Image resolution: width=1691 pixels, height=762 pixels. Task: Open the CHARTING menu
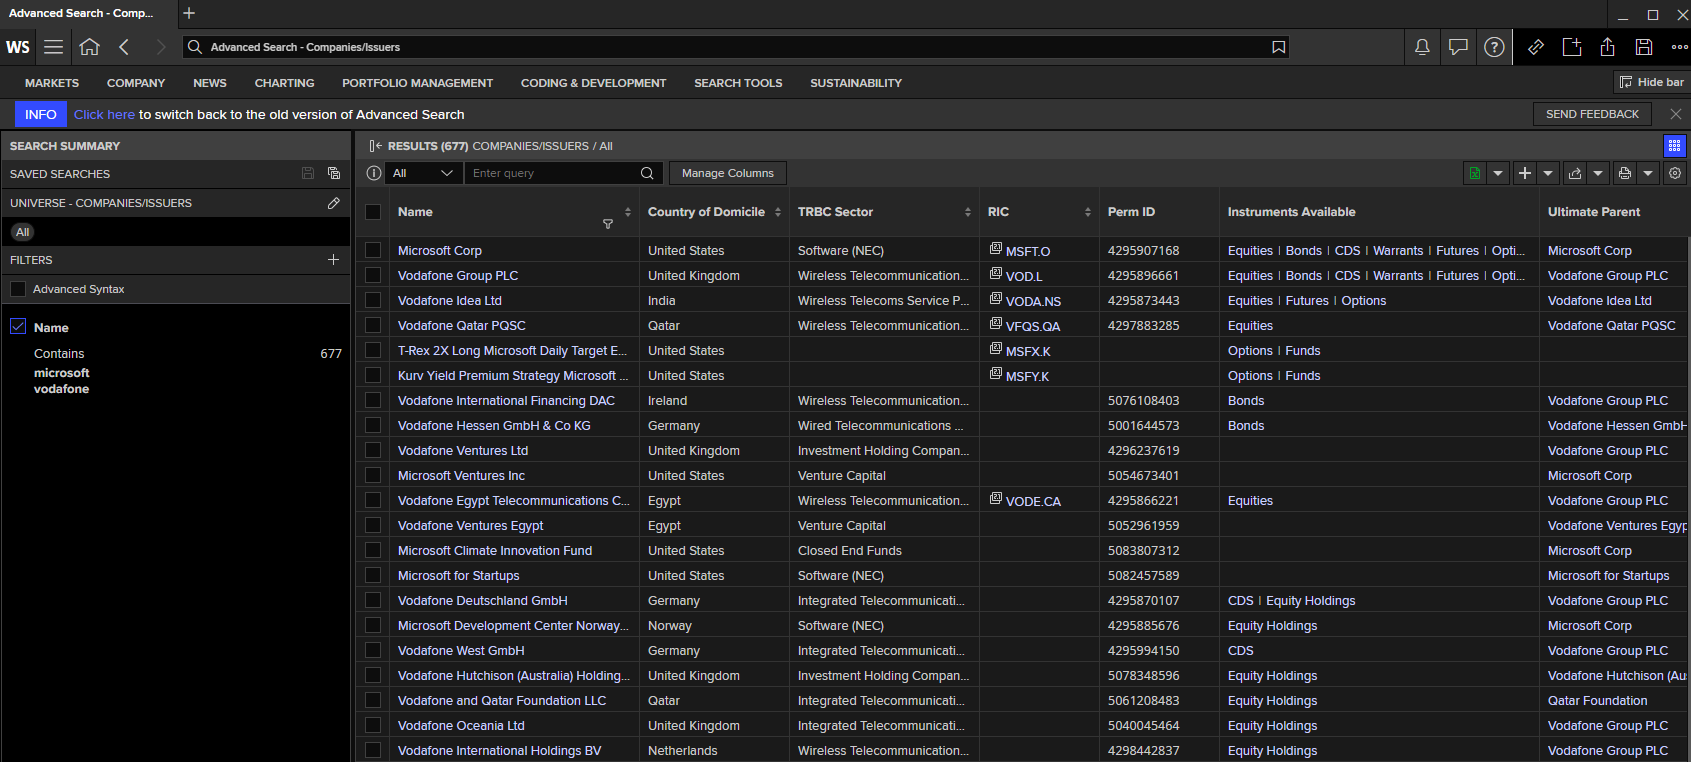pos(284,83)
